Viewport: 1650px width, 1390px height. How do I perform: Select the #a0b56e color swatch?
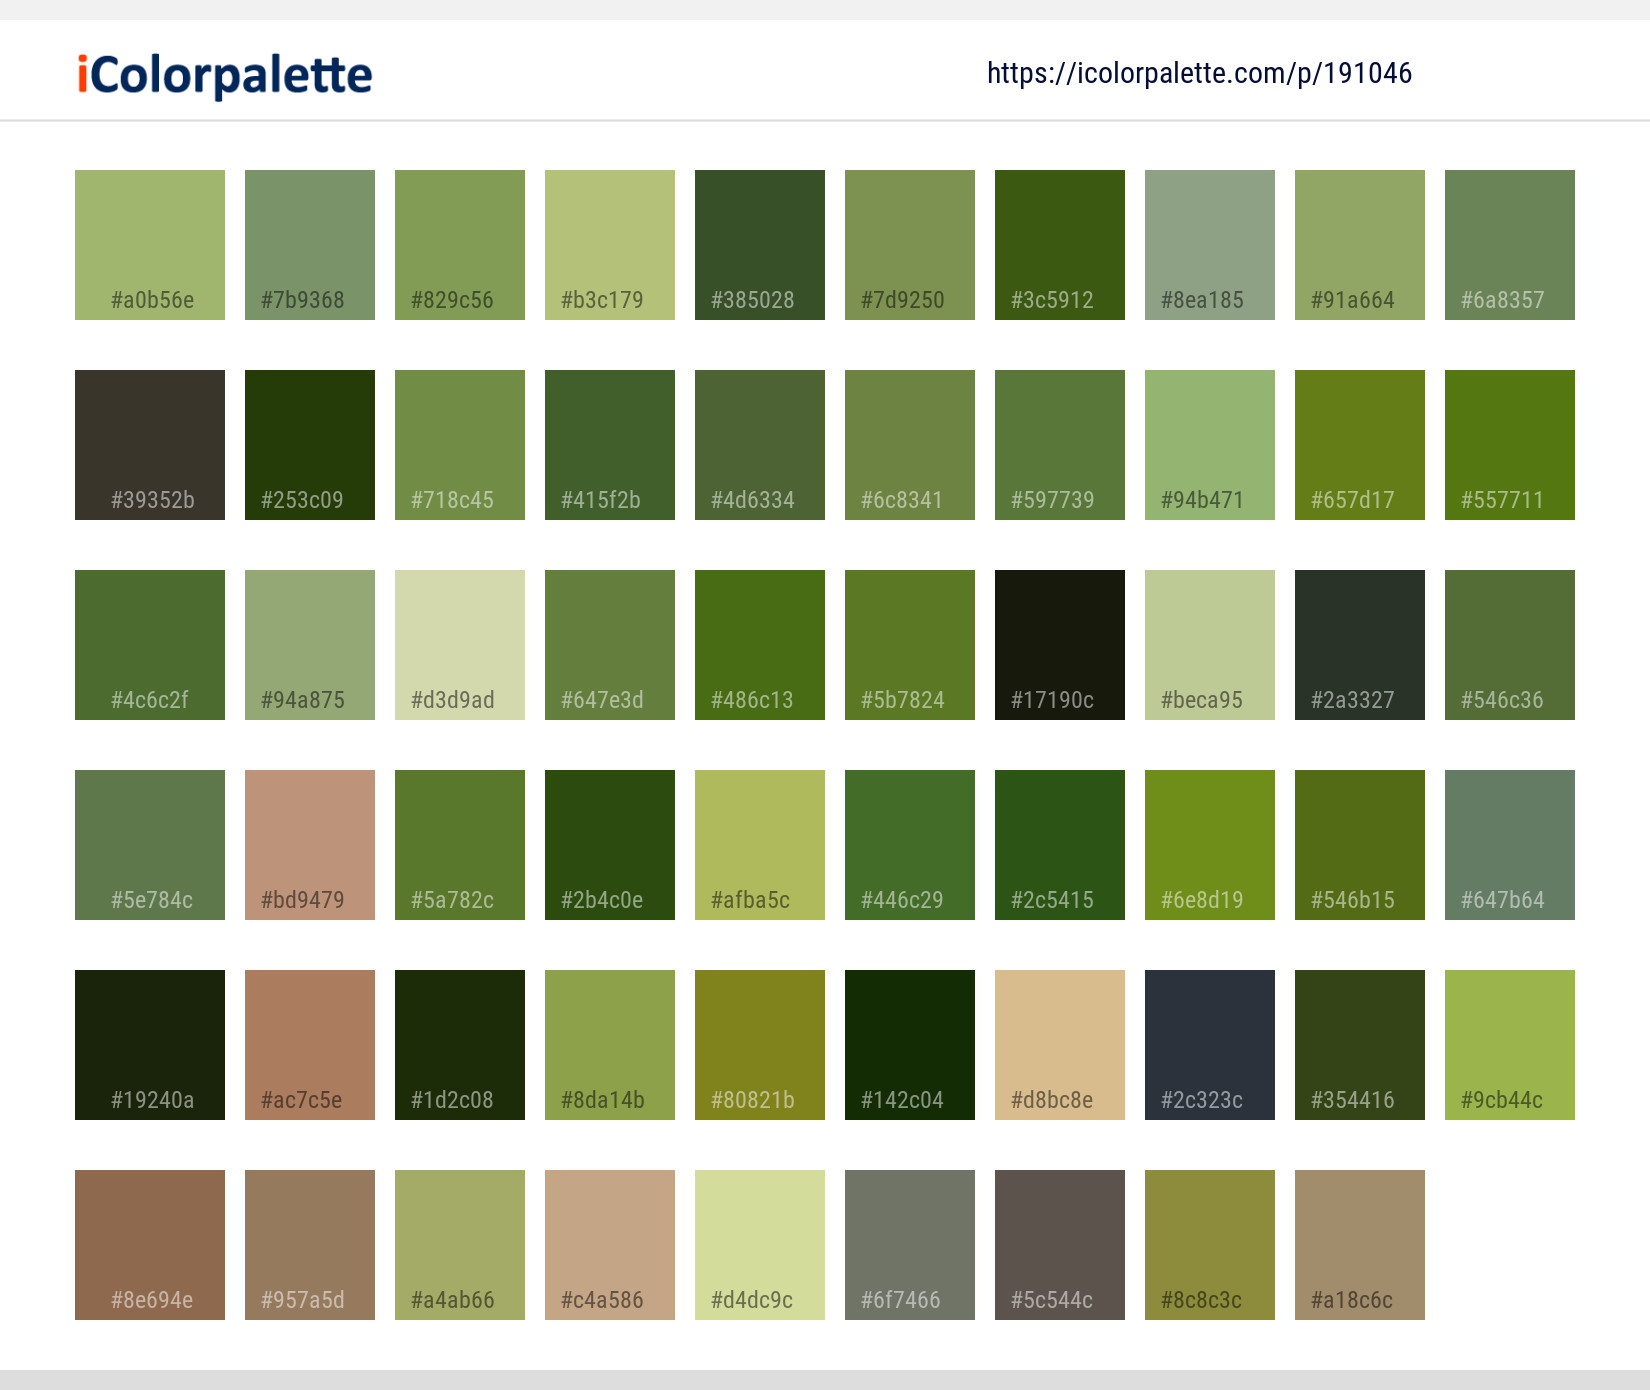[x=150, y=245]
